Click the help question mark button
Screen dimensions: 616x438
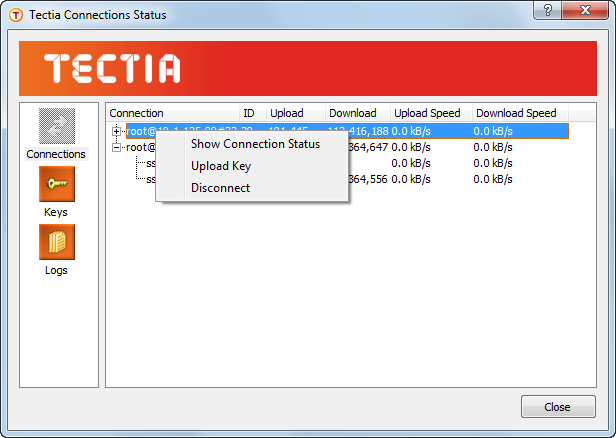(x=547, y=10)
